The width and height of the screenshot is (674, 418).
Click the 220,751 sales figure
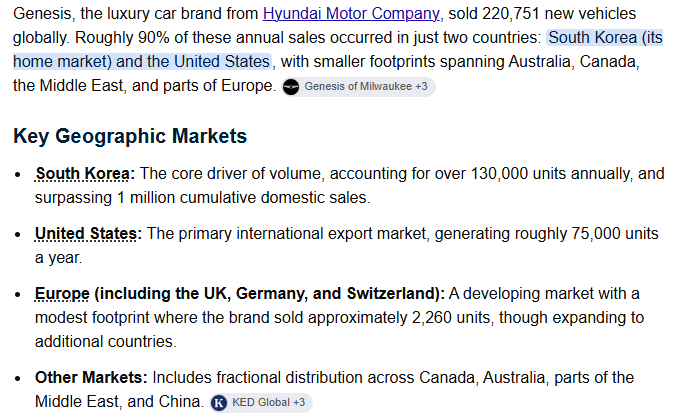point(510,14)
